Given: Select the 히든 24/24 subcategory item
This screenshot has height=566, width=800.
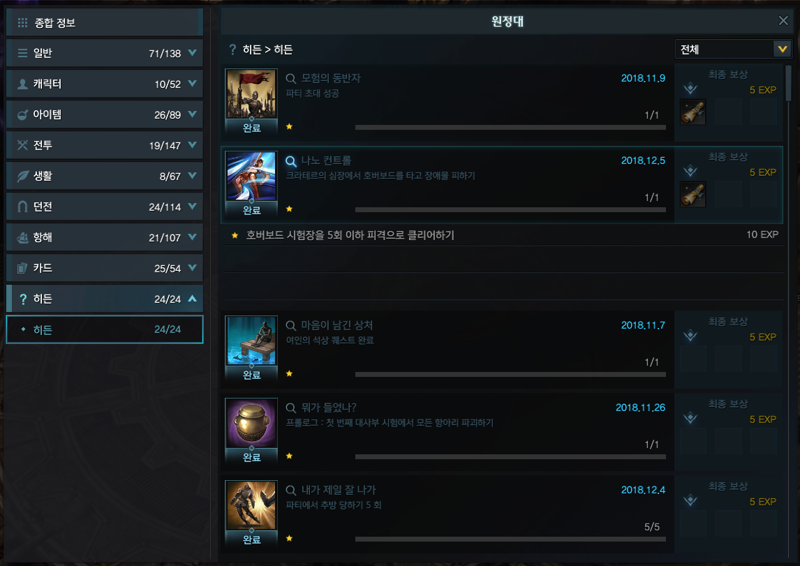Looking at the screenshot, I should coord(105,329).
